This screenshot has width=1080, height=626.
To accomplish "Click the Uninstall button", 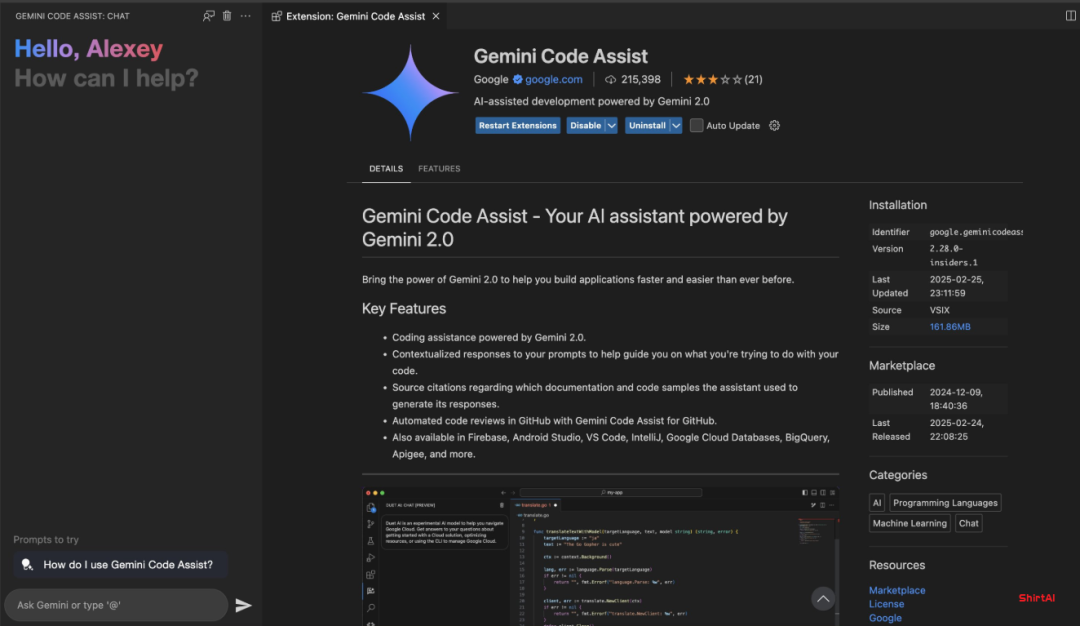I will [x=647, y=125].
